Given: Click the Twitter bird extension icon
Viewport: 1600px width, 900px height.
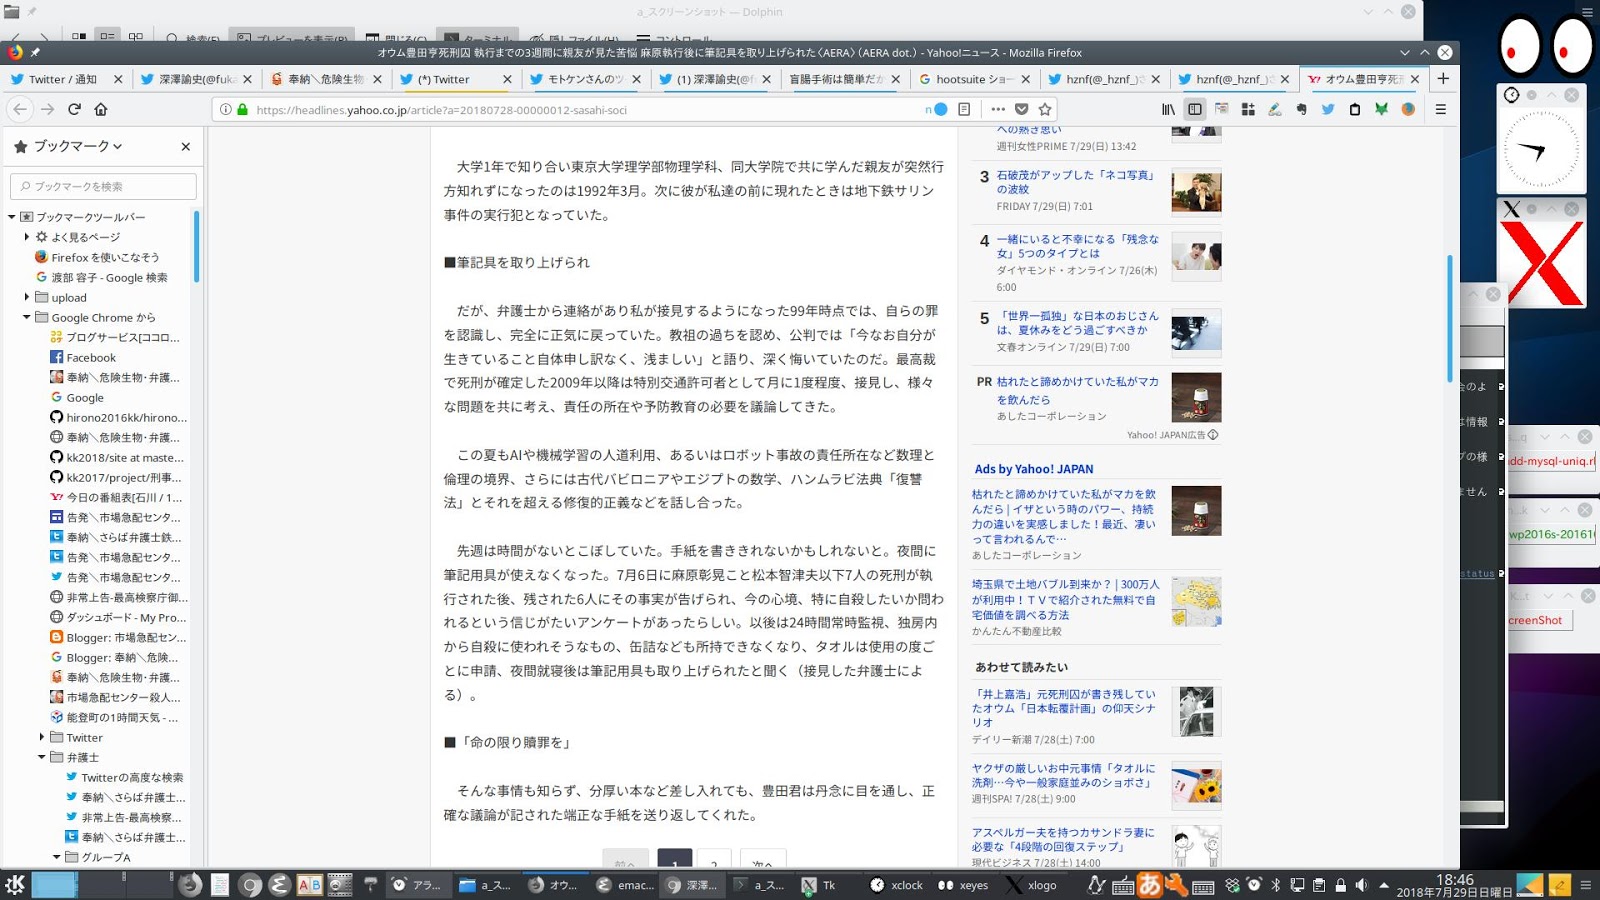Looking at the screenshot, I should 1328,109.
